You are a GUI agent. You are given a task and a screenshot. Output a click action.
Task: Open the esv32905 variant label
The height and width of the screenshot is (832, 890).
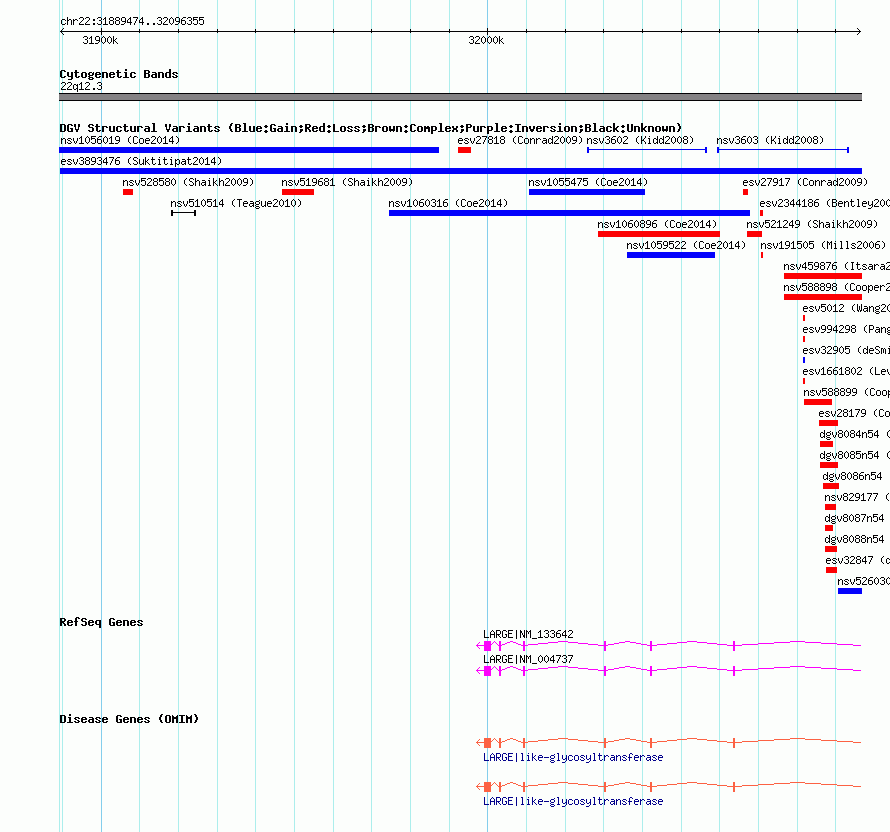[846, 350]
